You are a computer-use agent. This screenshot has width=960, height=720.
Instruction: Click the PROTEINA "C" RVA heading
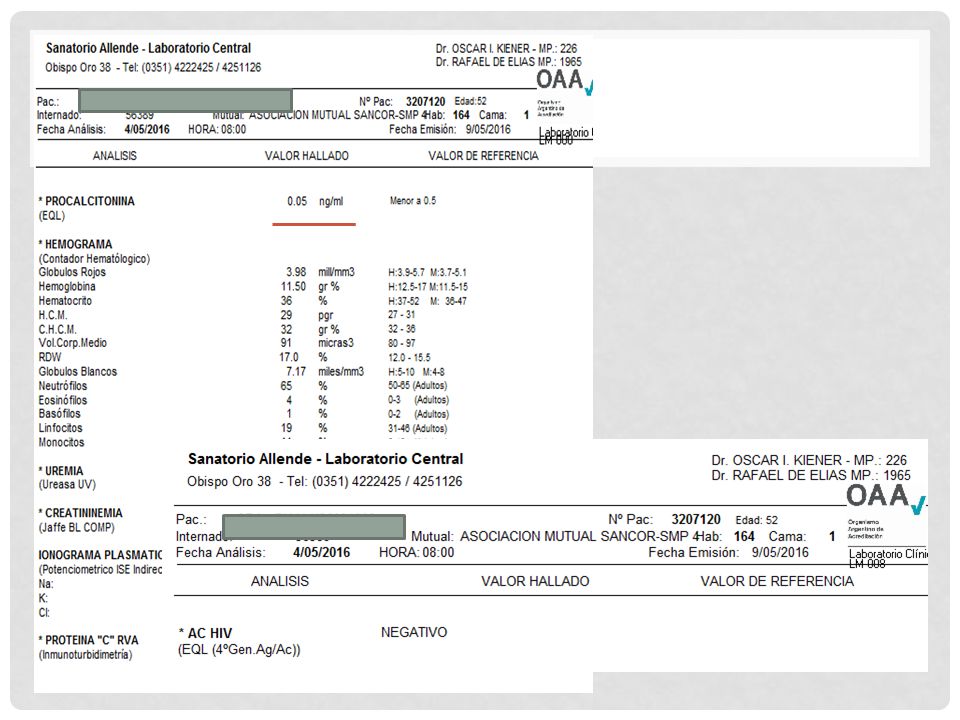pyautogui.click(x=88, y=640)
